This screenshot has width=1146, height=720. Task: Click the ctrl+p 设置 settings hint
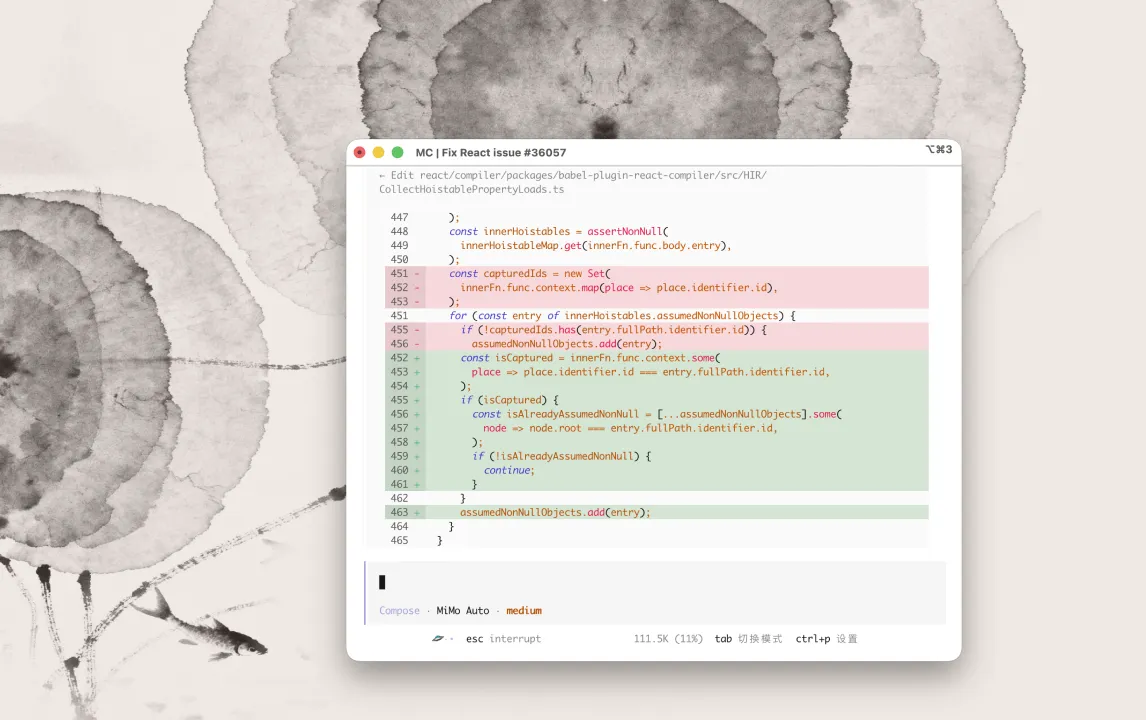(827, 638)
